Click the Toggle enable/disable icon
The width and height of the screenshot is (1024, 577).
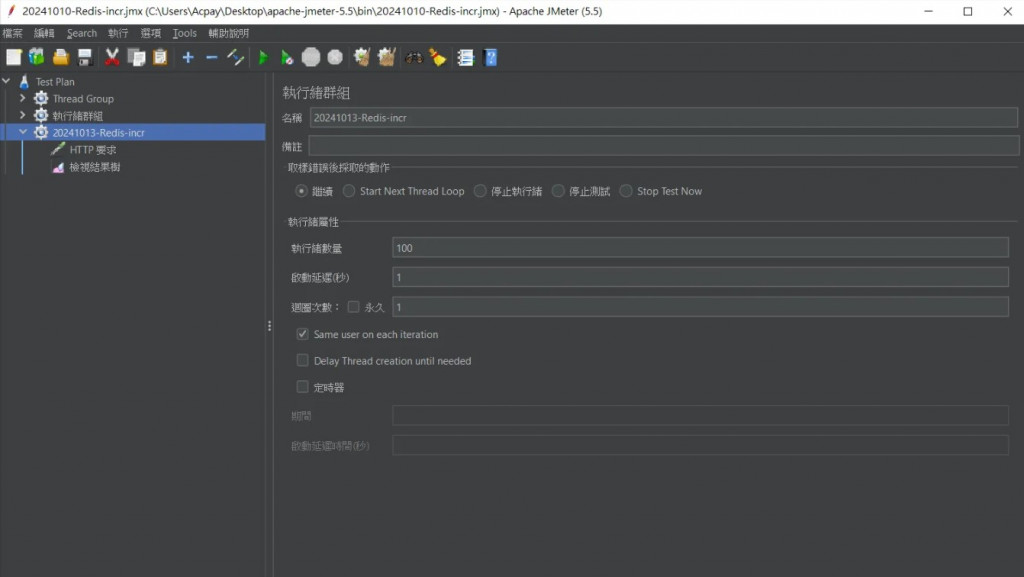(x=235, y=57)
